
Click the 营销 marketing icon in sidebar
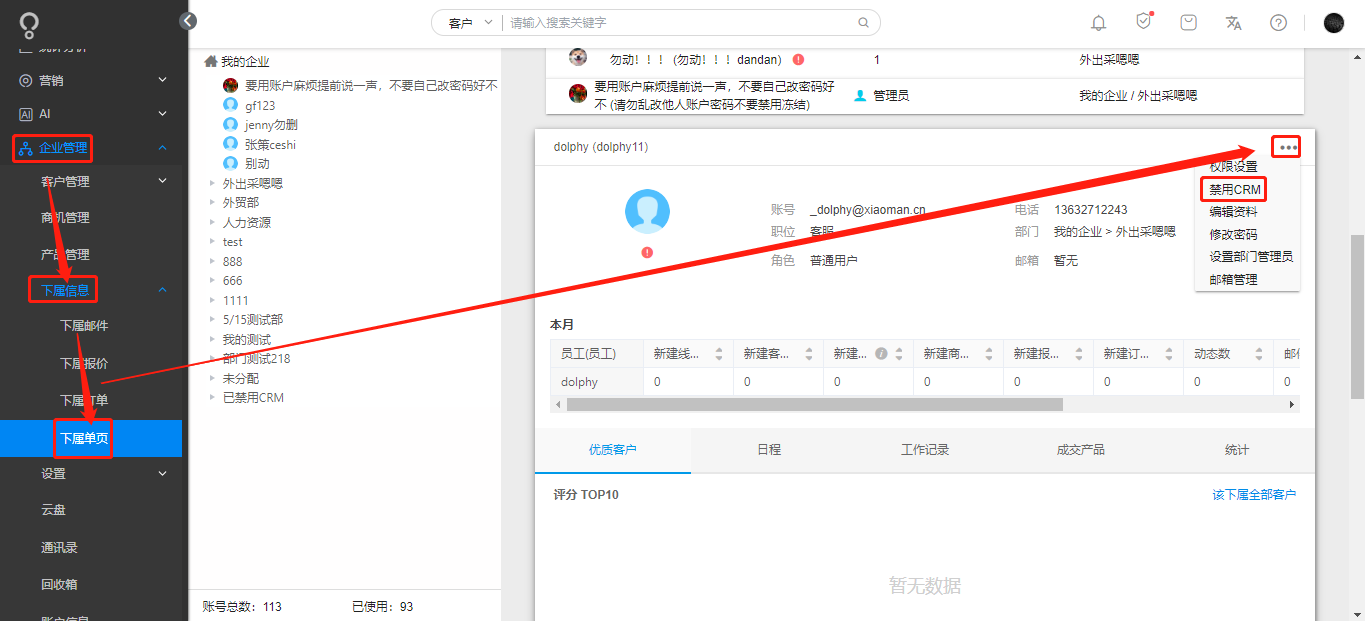click(24, 79)
